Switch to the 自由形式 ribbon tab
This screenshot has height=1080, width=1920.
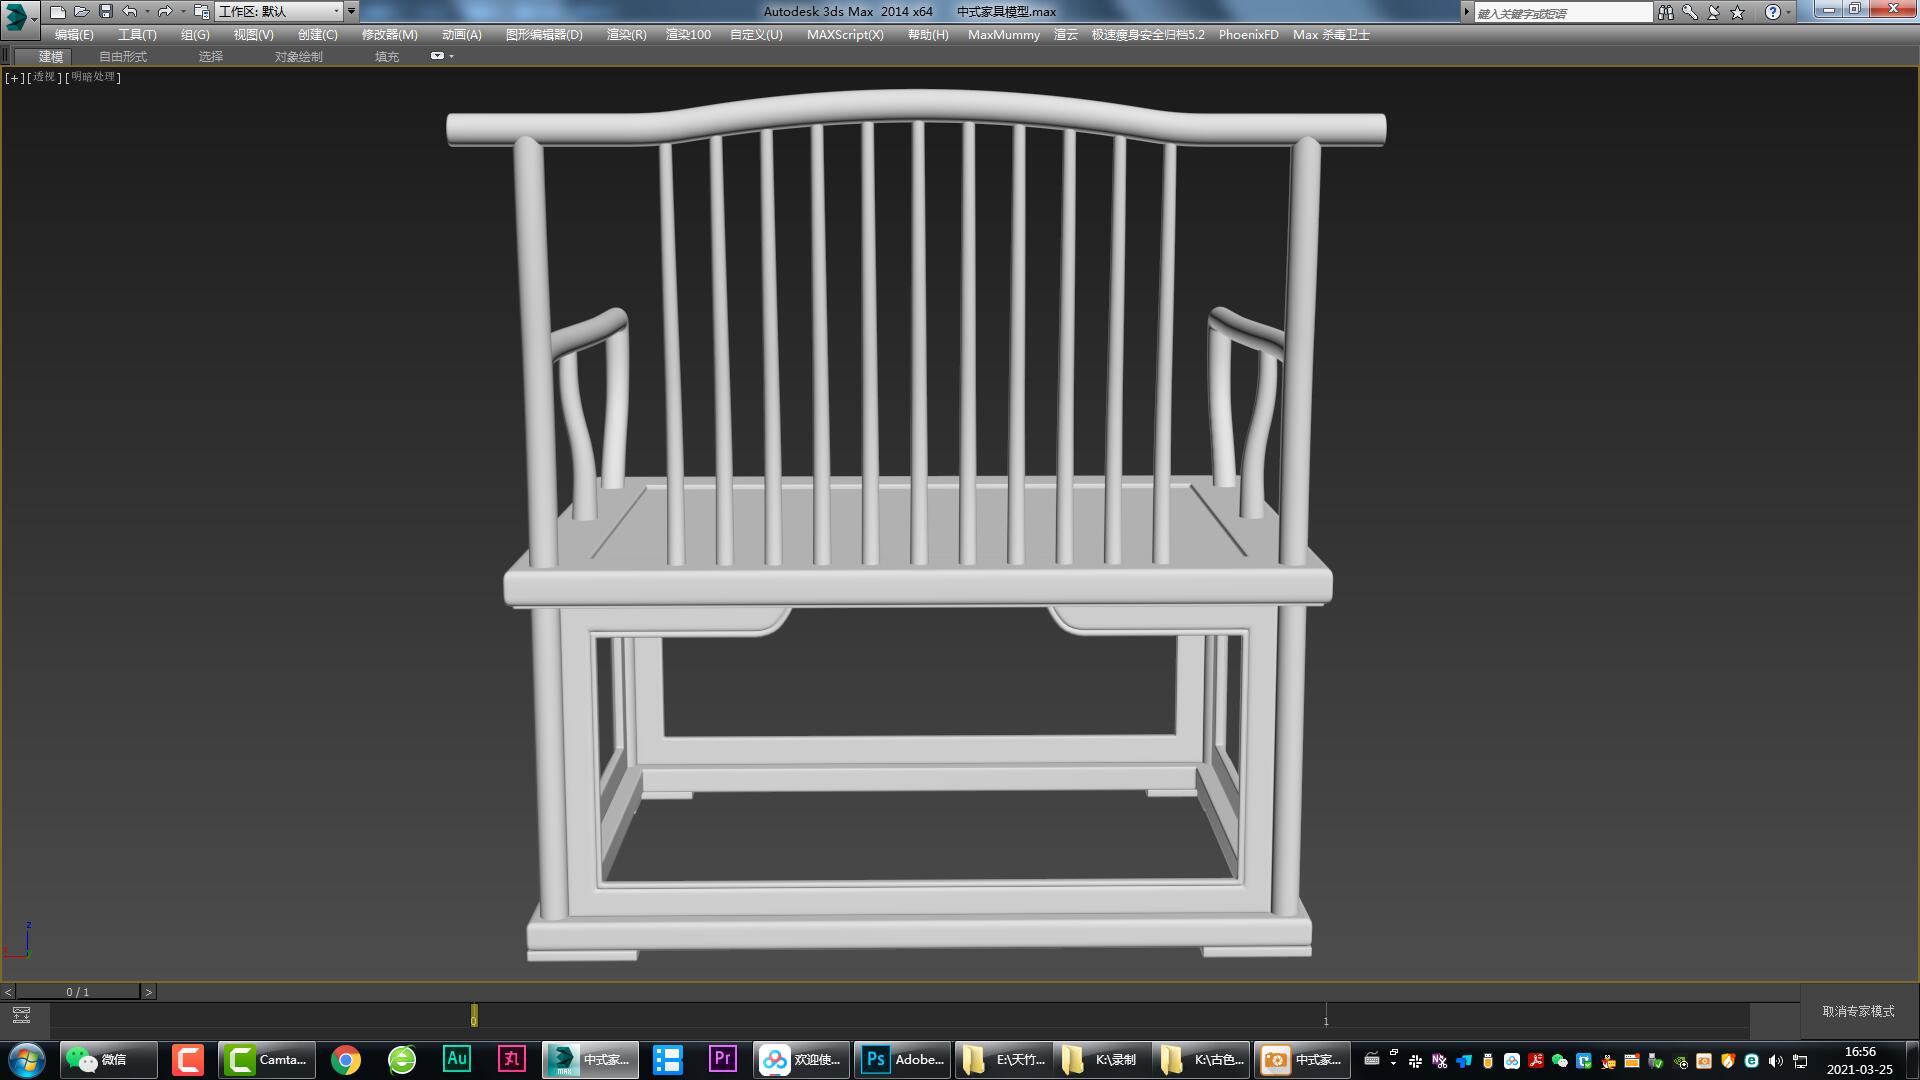121,56
